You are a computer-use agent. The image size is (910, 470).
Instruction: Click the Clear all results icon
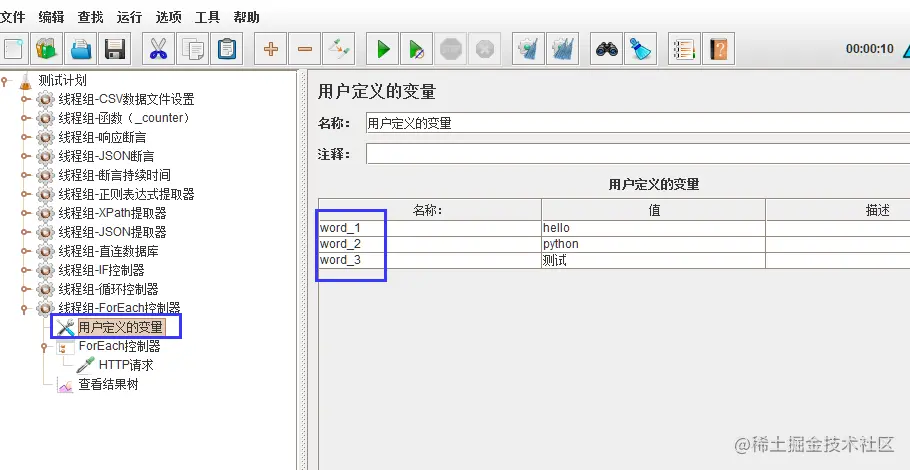(x=562, y=49)
